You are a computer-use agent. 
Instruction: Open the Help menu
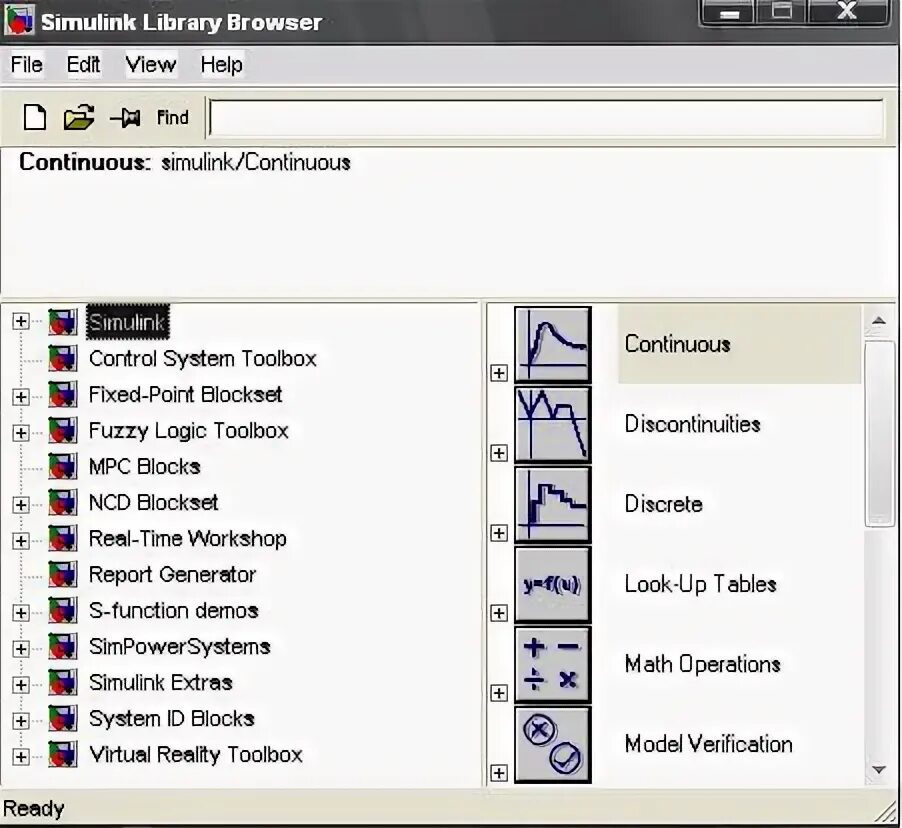pos(221,64)
